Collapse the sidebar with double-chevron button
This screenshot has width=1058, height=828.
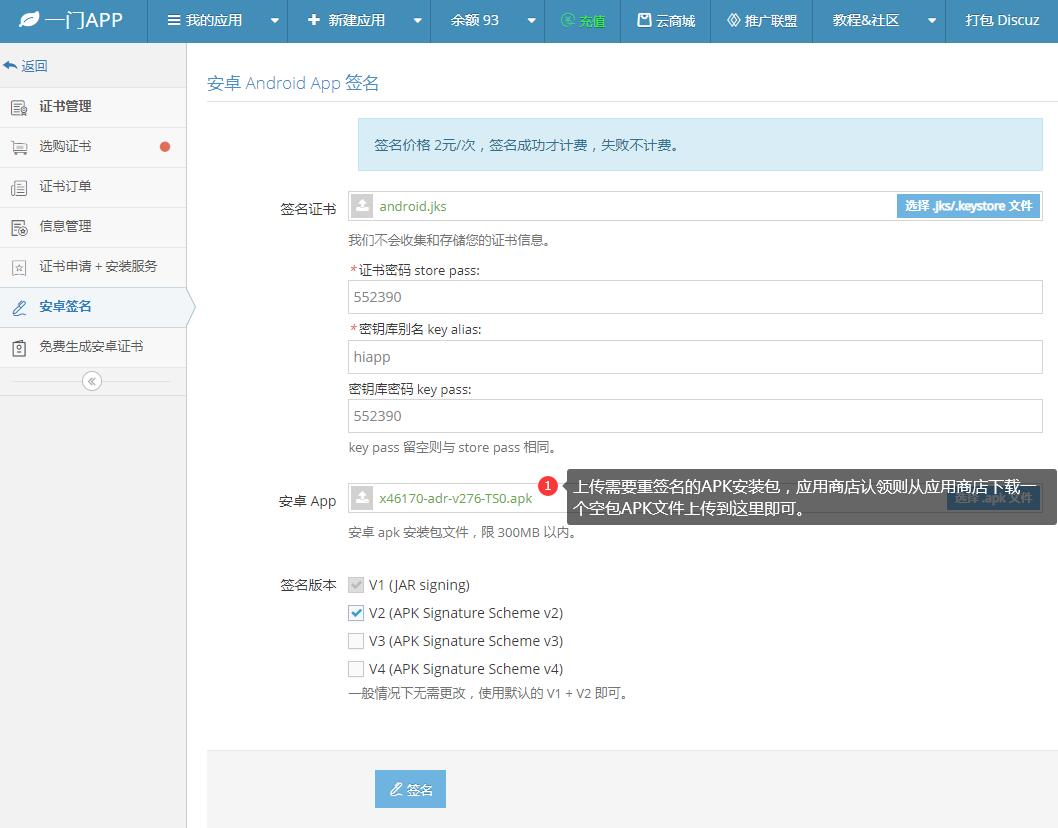92,381
